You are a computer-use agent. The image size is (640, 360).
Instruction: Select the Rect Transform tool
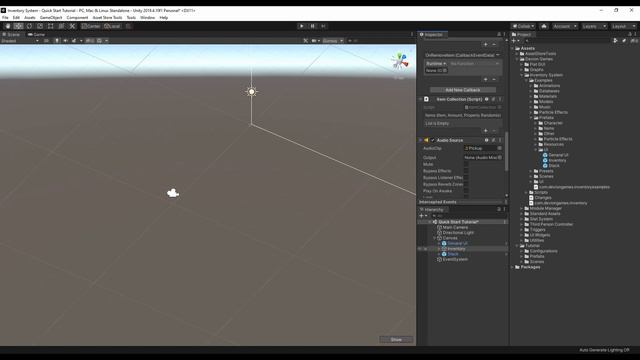51,26
